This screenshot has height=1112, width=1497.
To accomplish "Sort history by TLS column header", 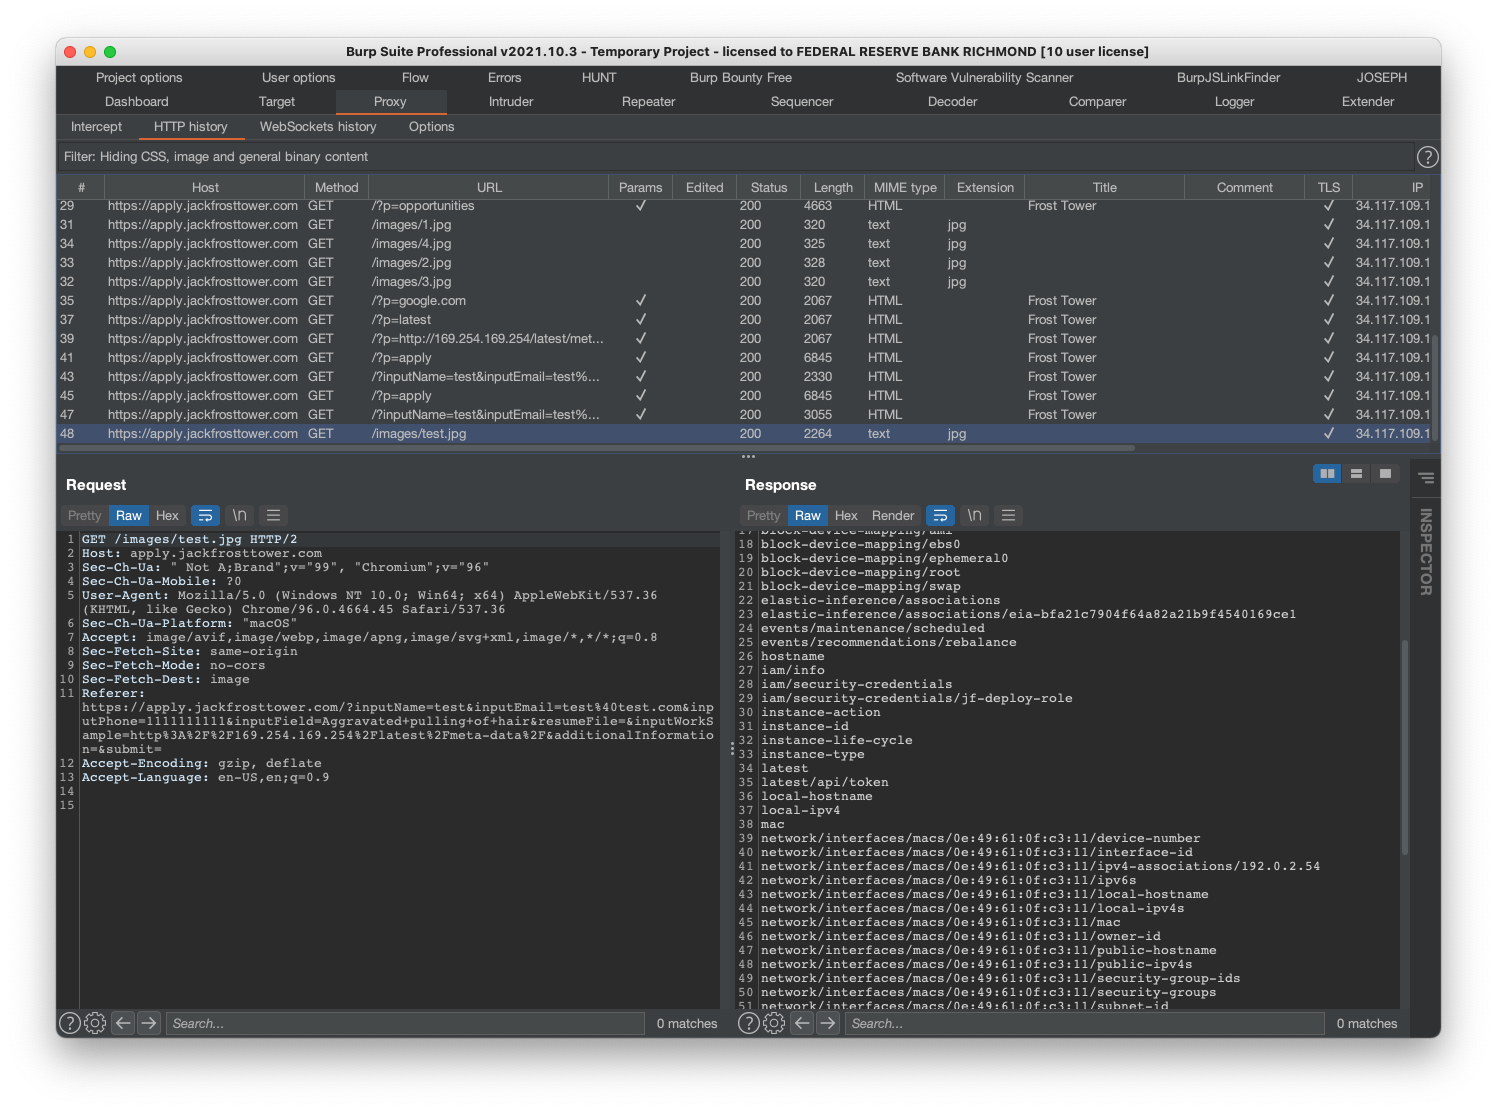I will point(1328,187).
